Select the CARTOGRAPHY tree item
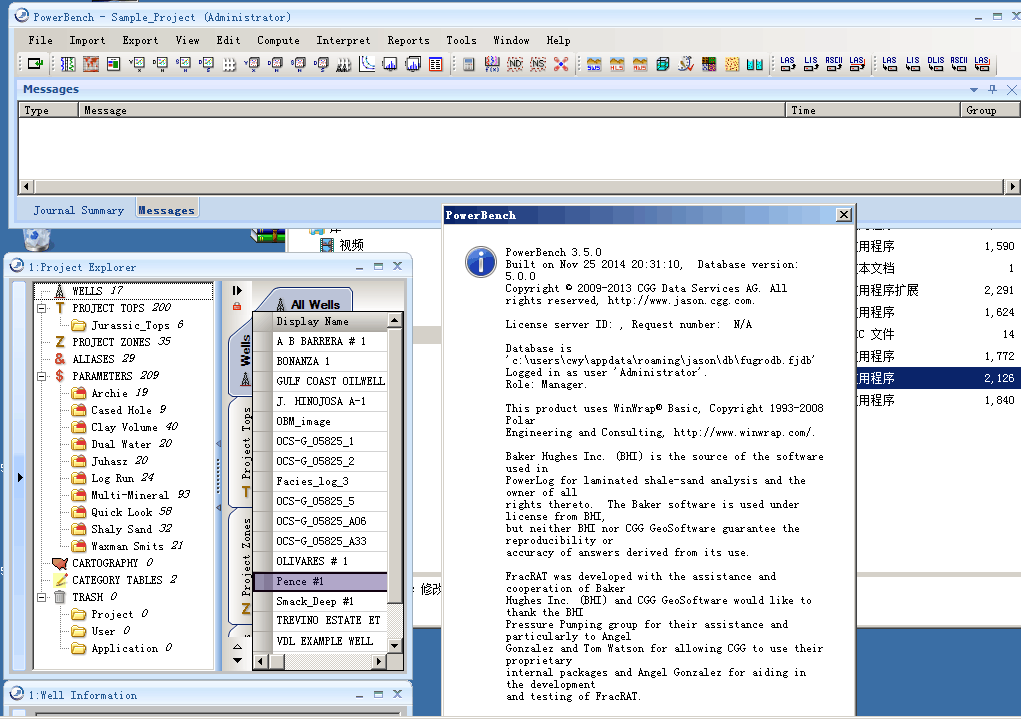1021x719 pixels. click(x=104, y=563)
